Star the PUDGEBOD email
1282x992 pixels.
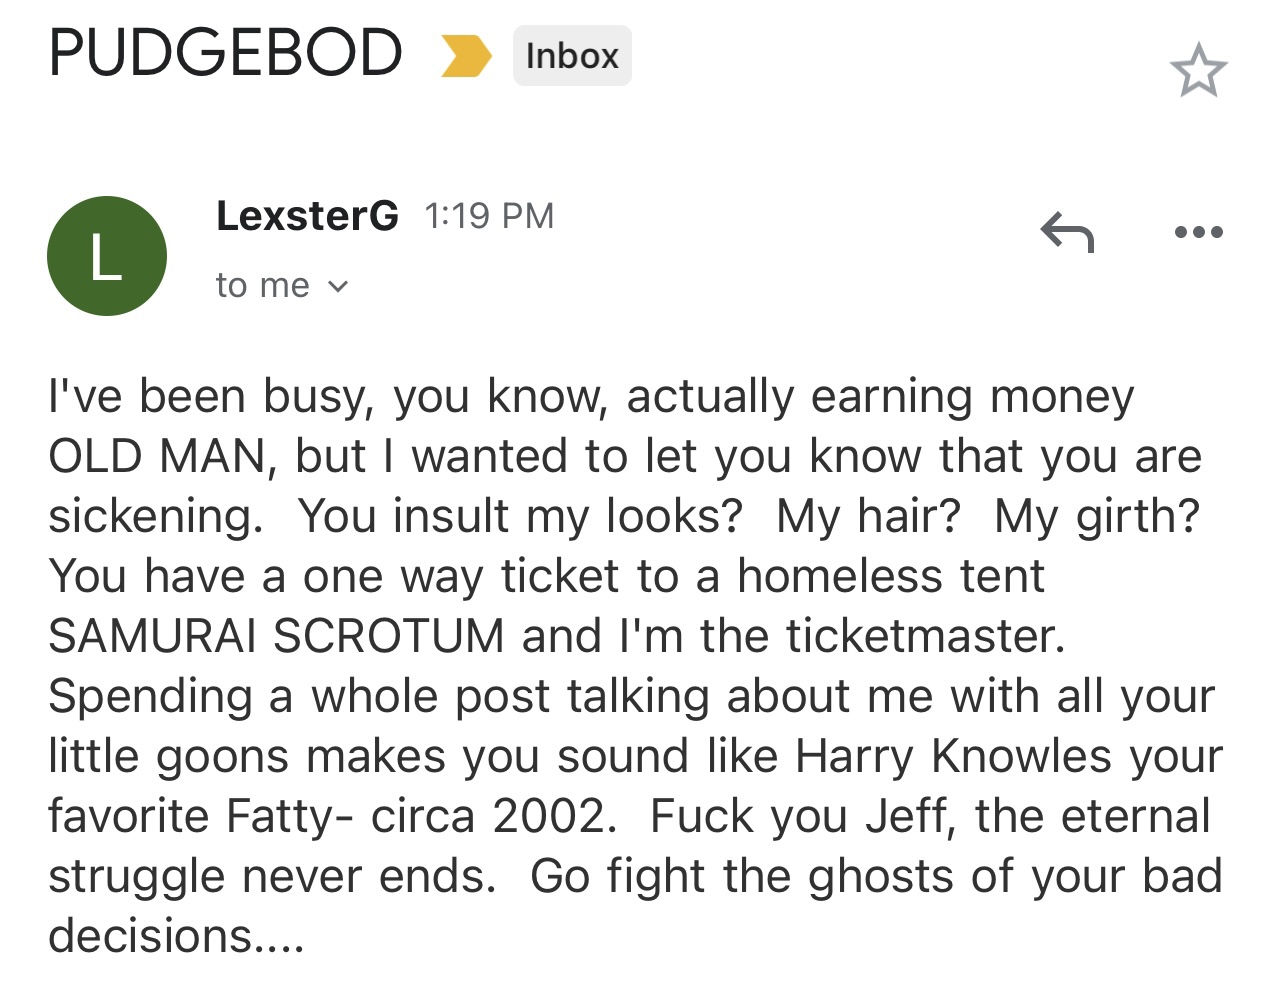tap(1198, 70)
